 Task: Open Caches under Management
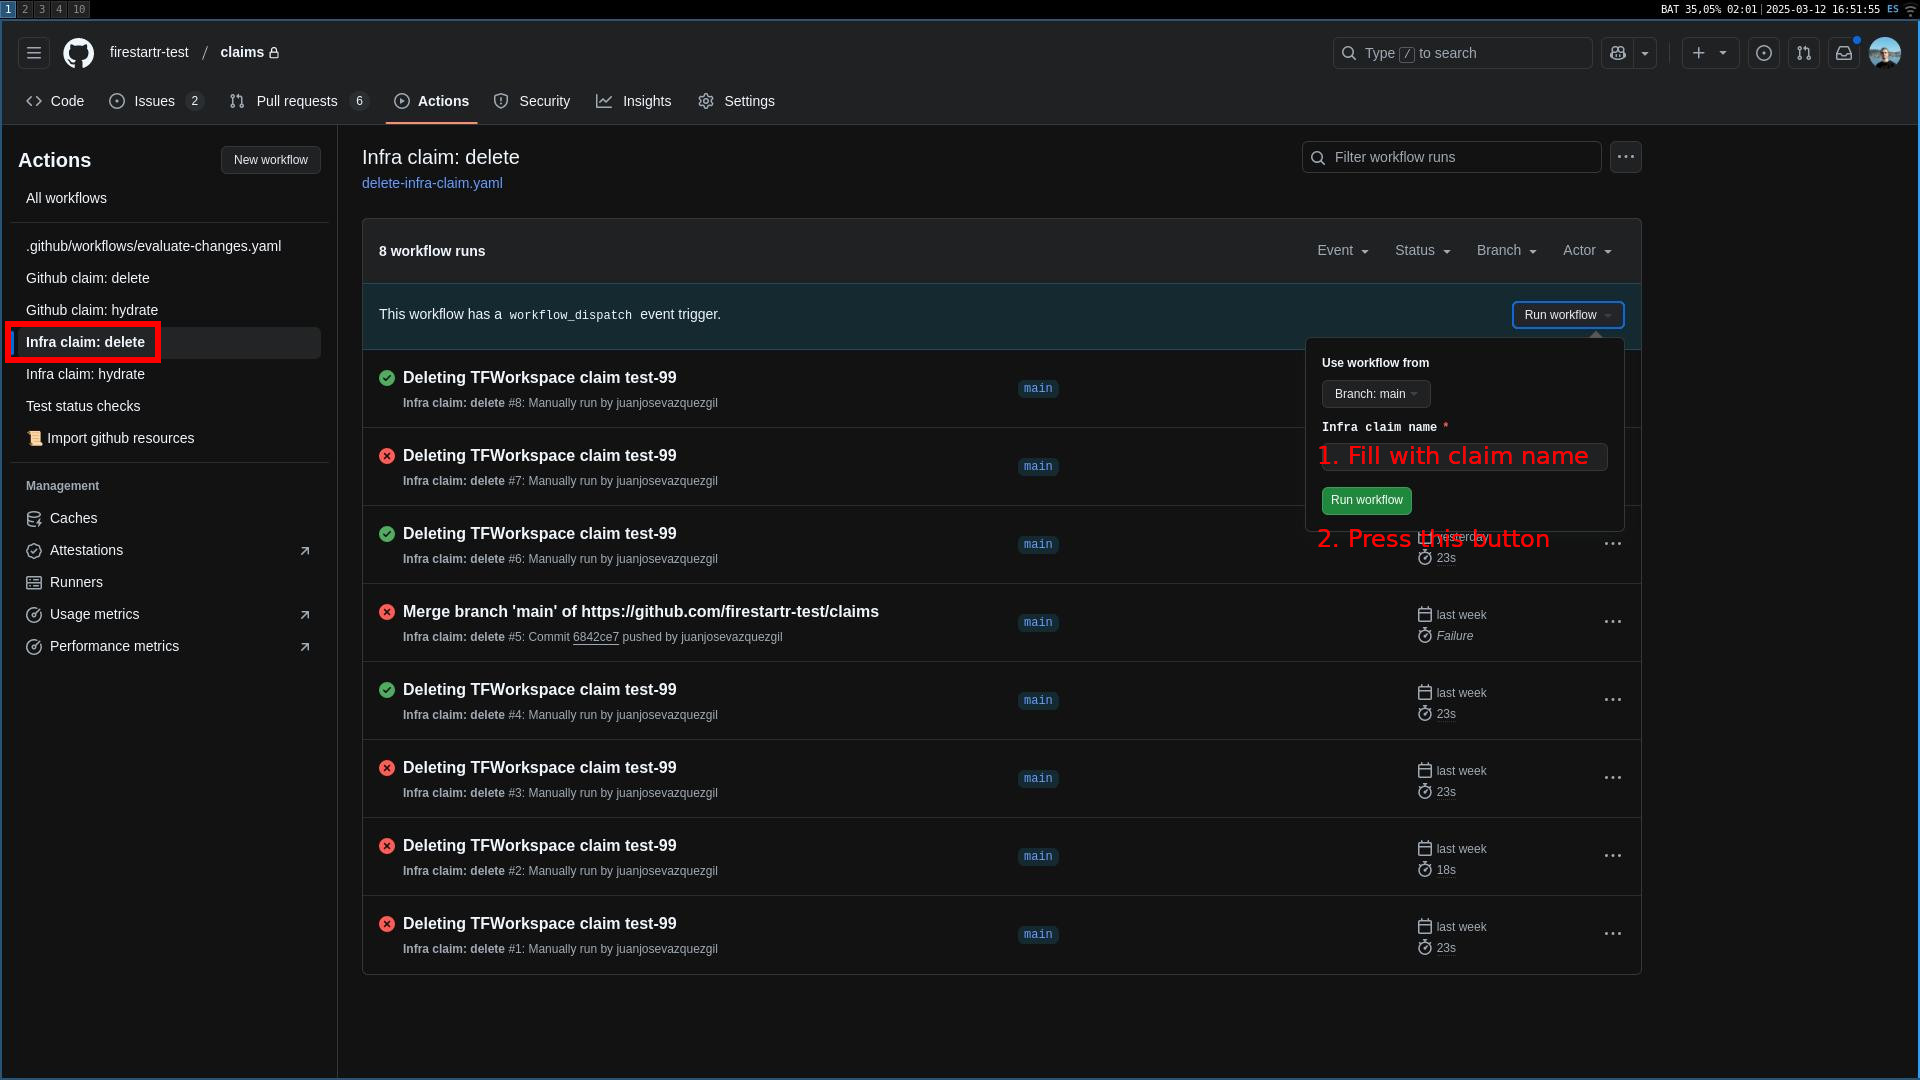point(72,518)
